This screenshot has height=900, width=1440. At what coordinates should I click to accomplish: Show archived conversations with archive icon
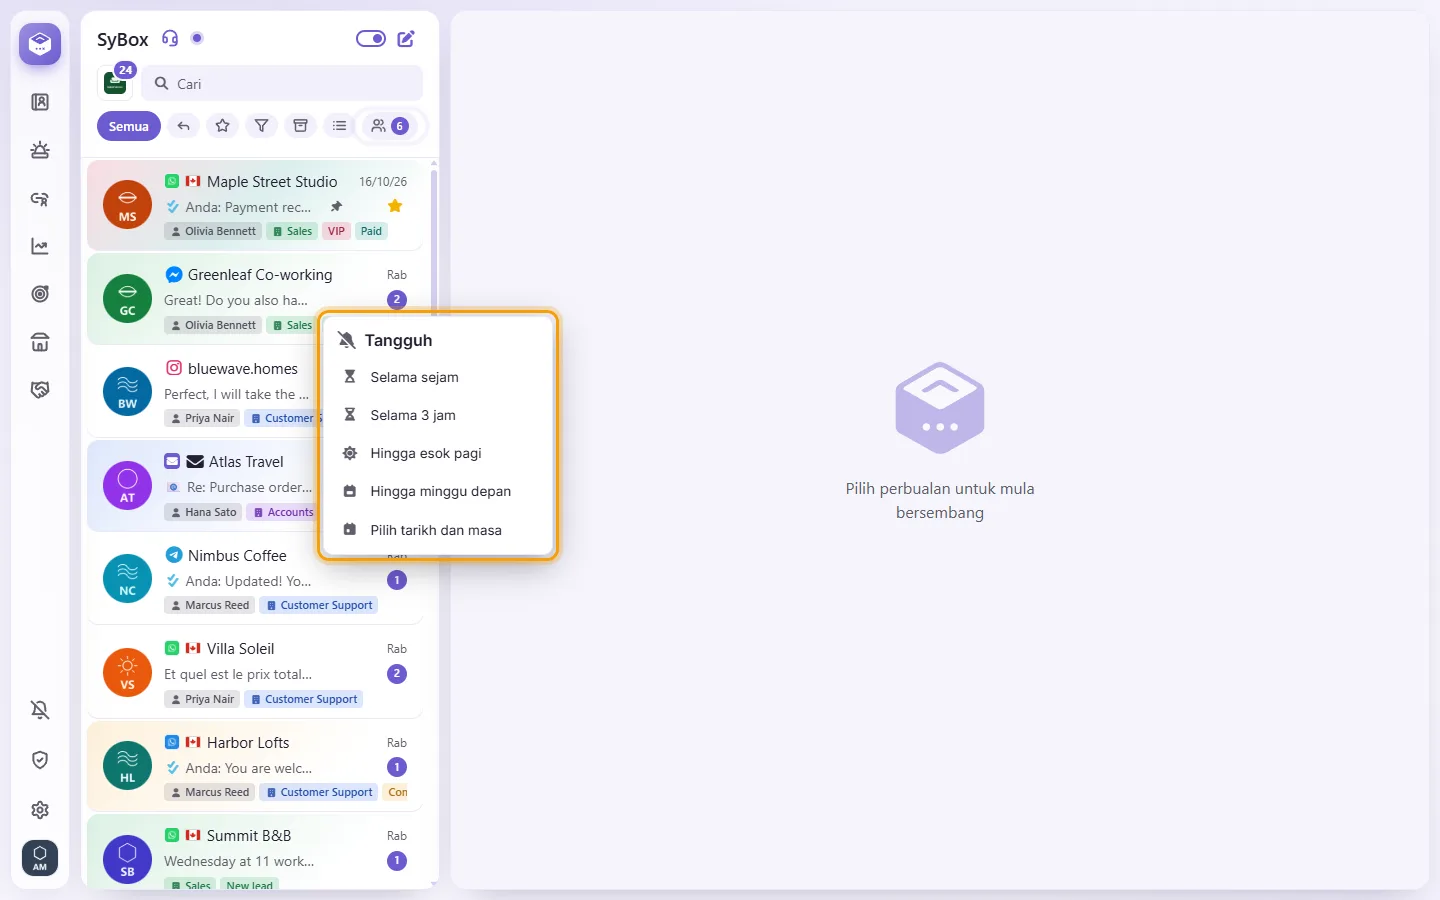pyautogui.click(x=300, y=126)
